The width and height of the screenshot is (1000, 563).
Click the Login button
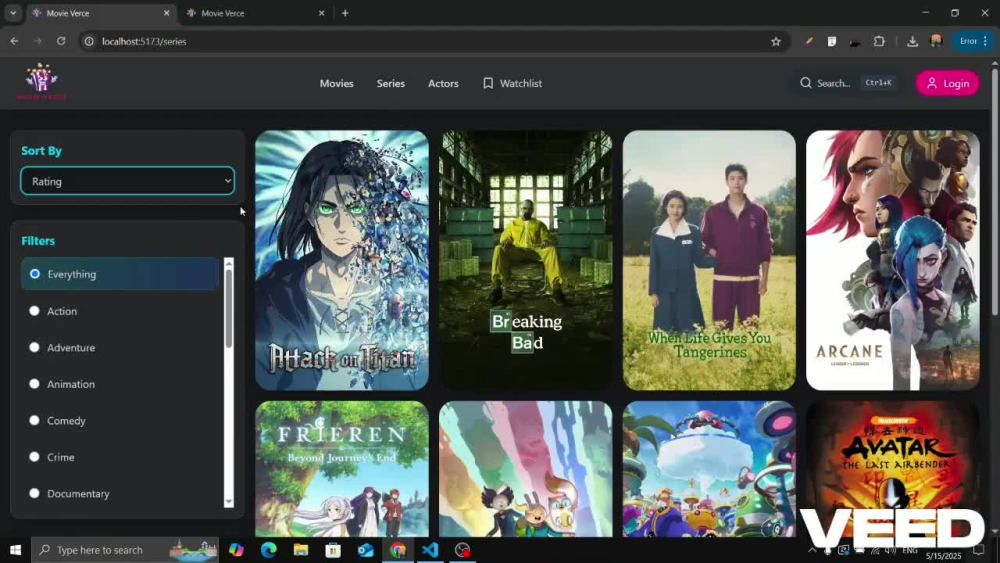(x=948, y=84)
